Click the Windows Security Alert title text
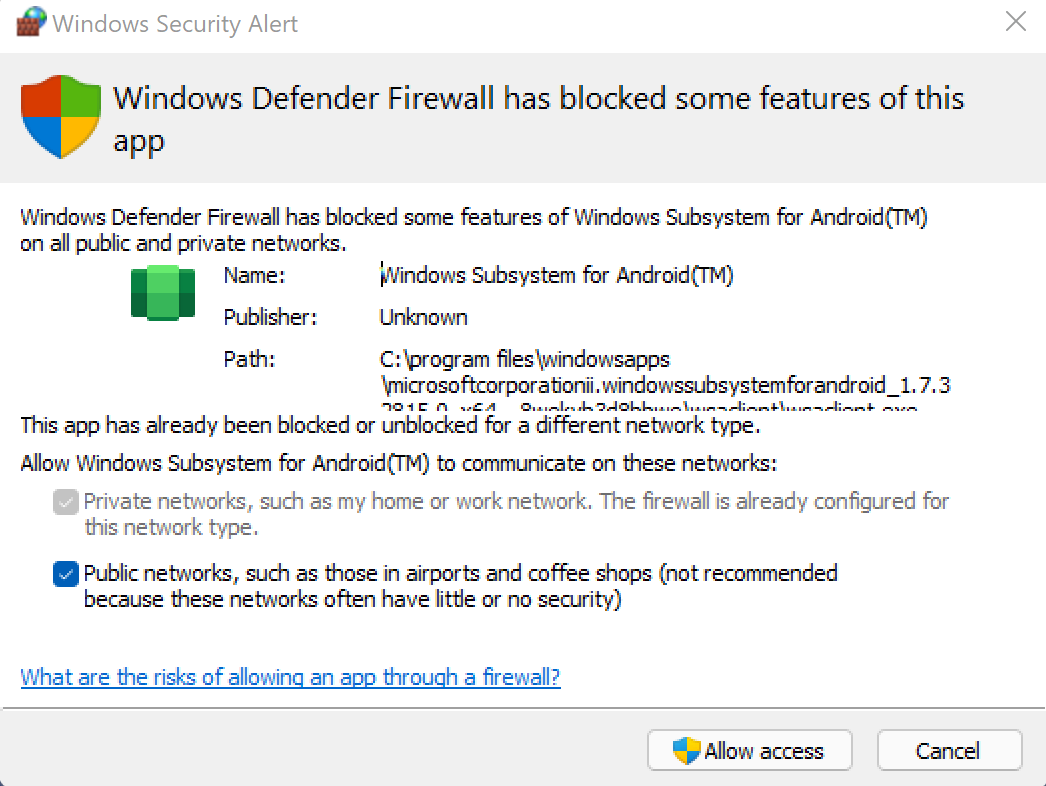The width and height of the screenshot is (1046, 786). (175, 23)
